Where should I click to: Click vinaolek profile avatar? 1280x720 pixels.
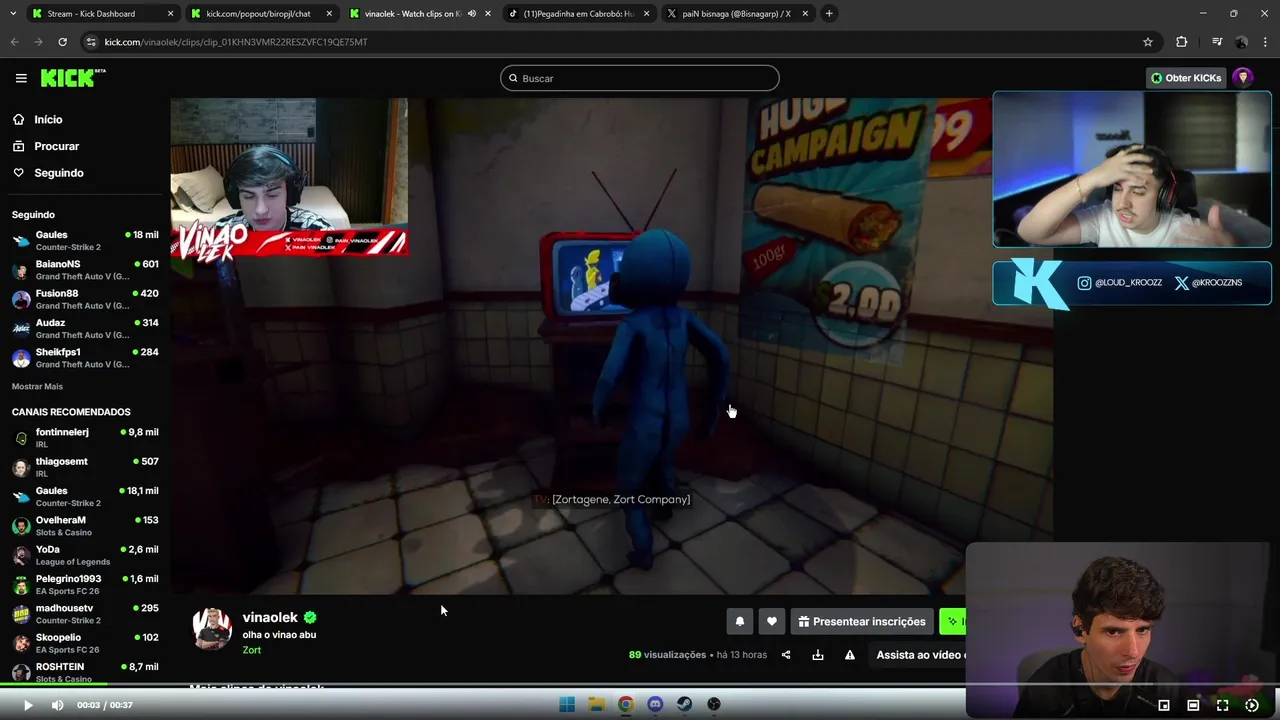pyautogui.click(x=212, y=628)
